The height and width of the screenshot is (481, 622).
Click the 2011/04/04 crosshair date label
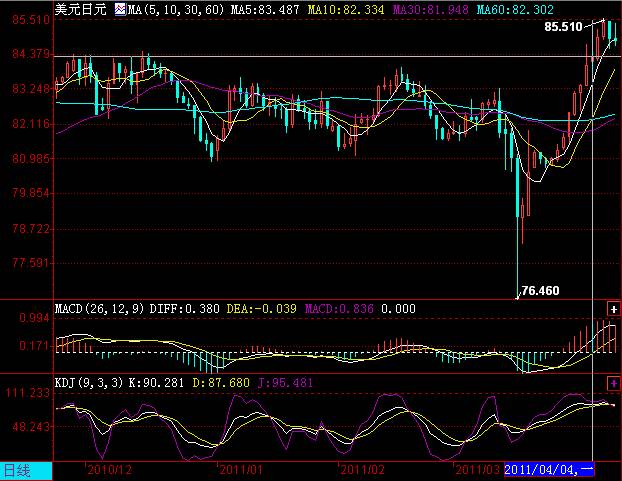[549, 470]
